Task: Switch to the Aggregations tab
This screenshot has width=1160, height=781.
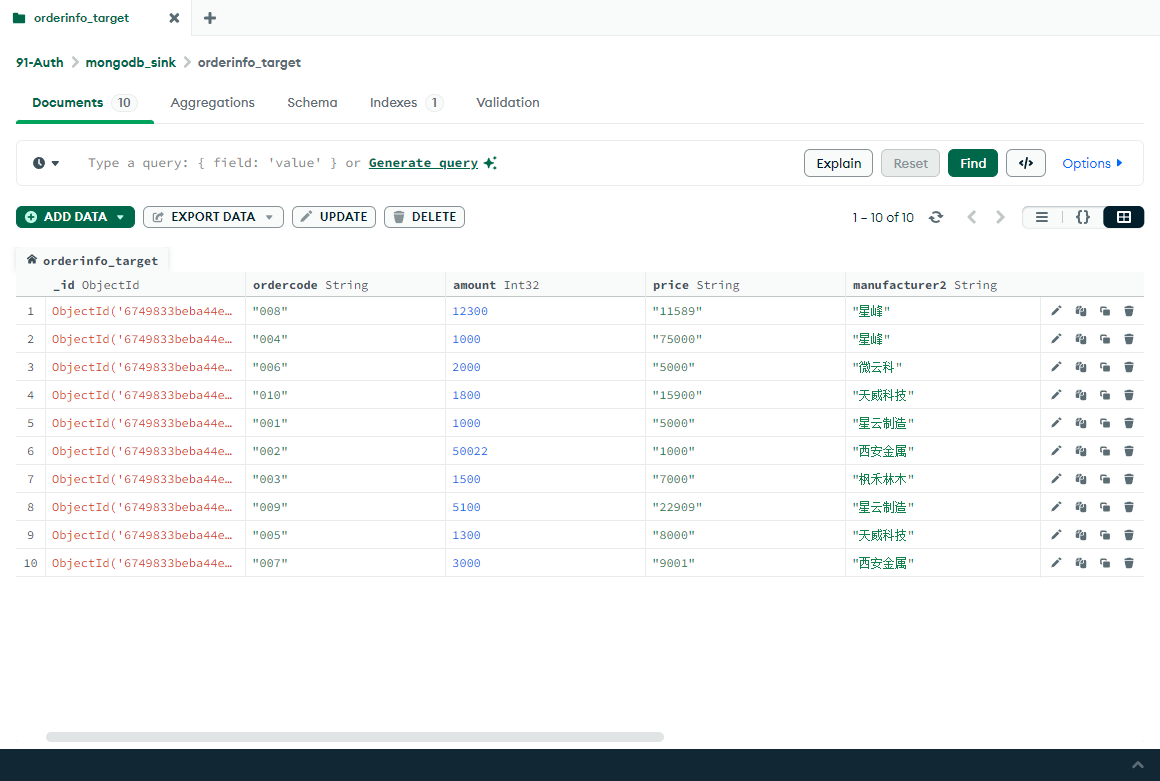Action: coord(212,103)
